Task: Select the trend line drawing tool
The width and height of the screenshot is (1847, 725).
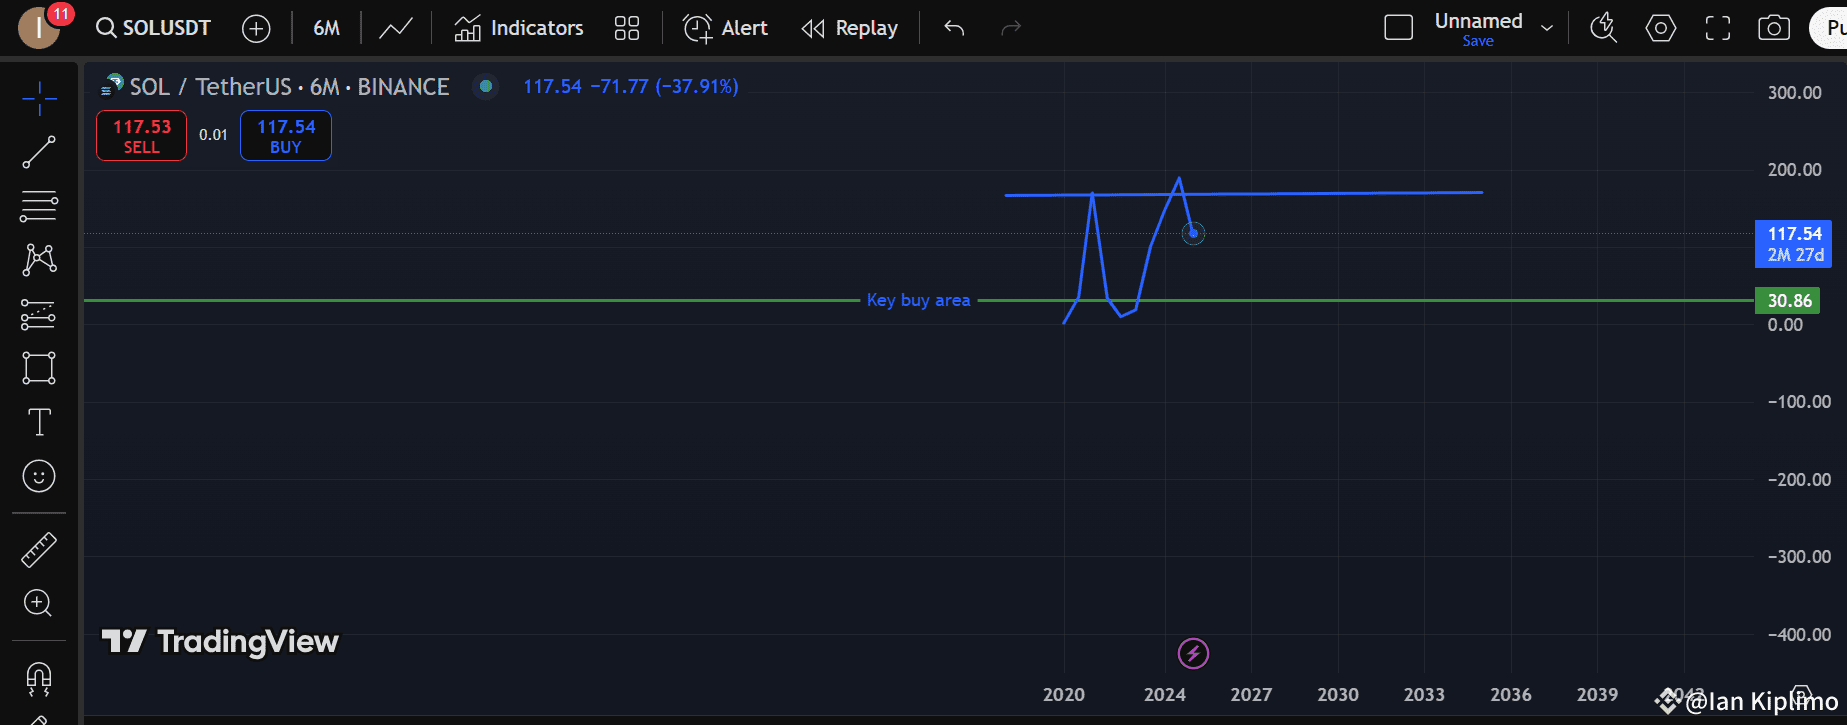Action: click(39, 153)
